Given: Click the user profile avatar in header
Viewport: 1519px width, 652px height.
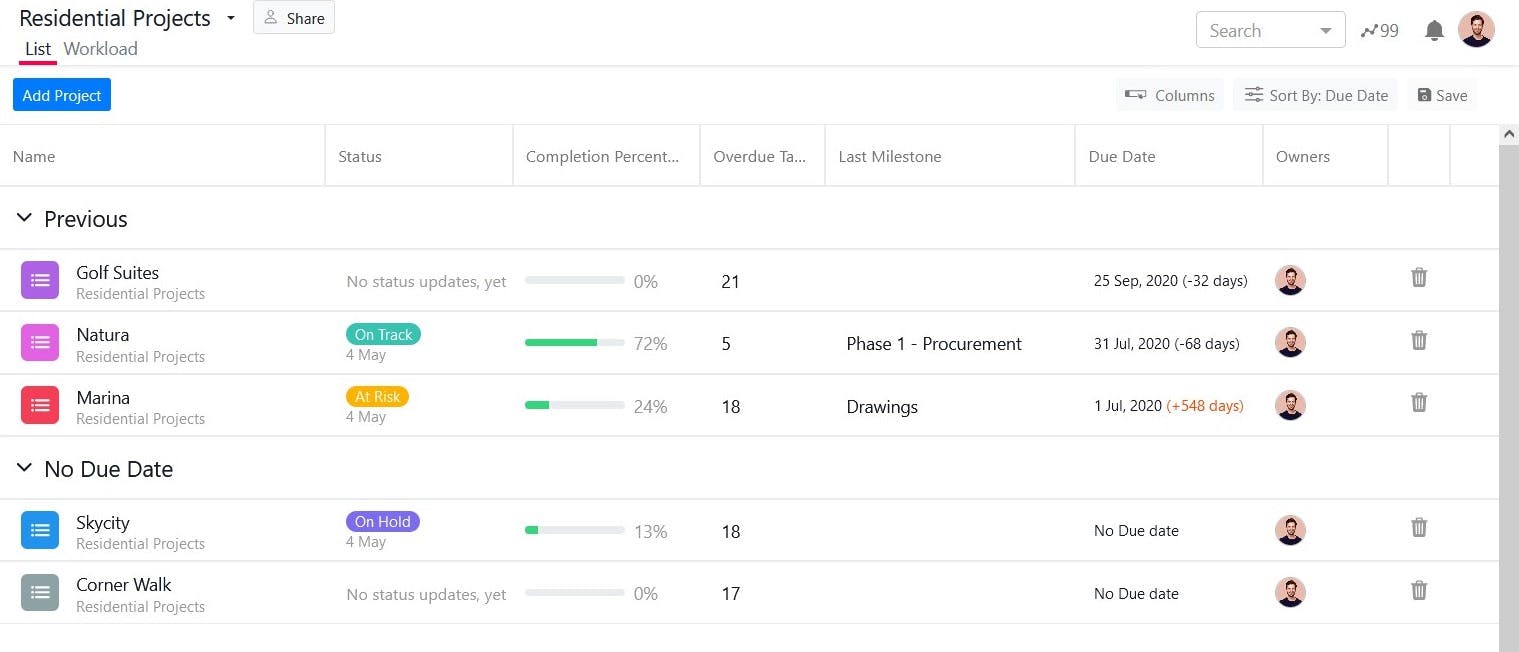Looking at the screenshot, I should click(1476, 30).
